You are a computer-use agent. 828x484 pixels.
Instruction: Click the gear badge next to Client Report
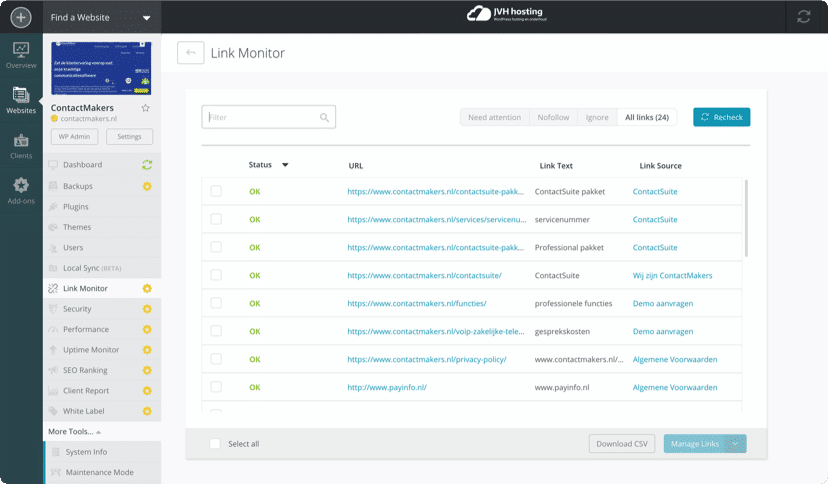pos(147,391)
